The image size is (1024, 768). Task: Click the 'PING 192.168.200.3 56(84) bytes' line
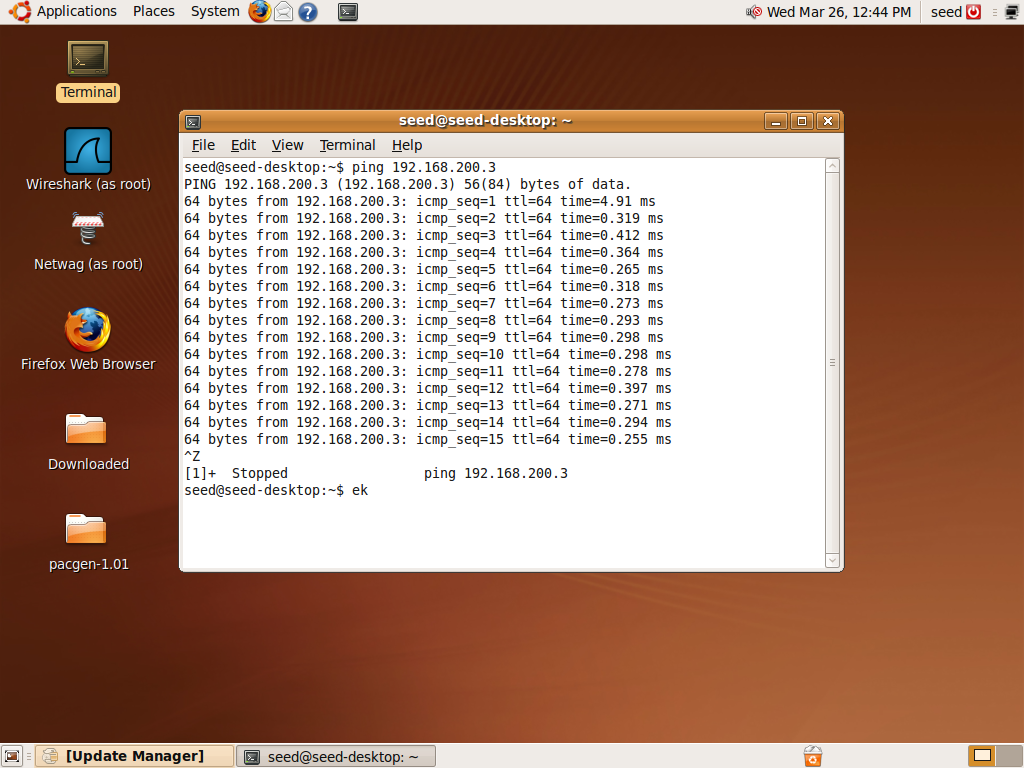pyautogui.click(x=408, y=184)
